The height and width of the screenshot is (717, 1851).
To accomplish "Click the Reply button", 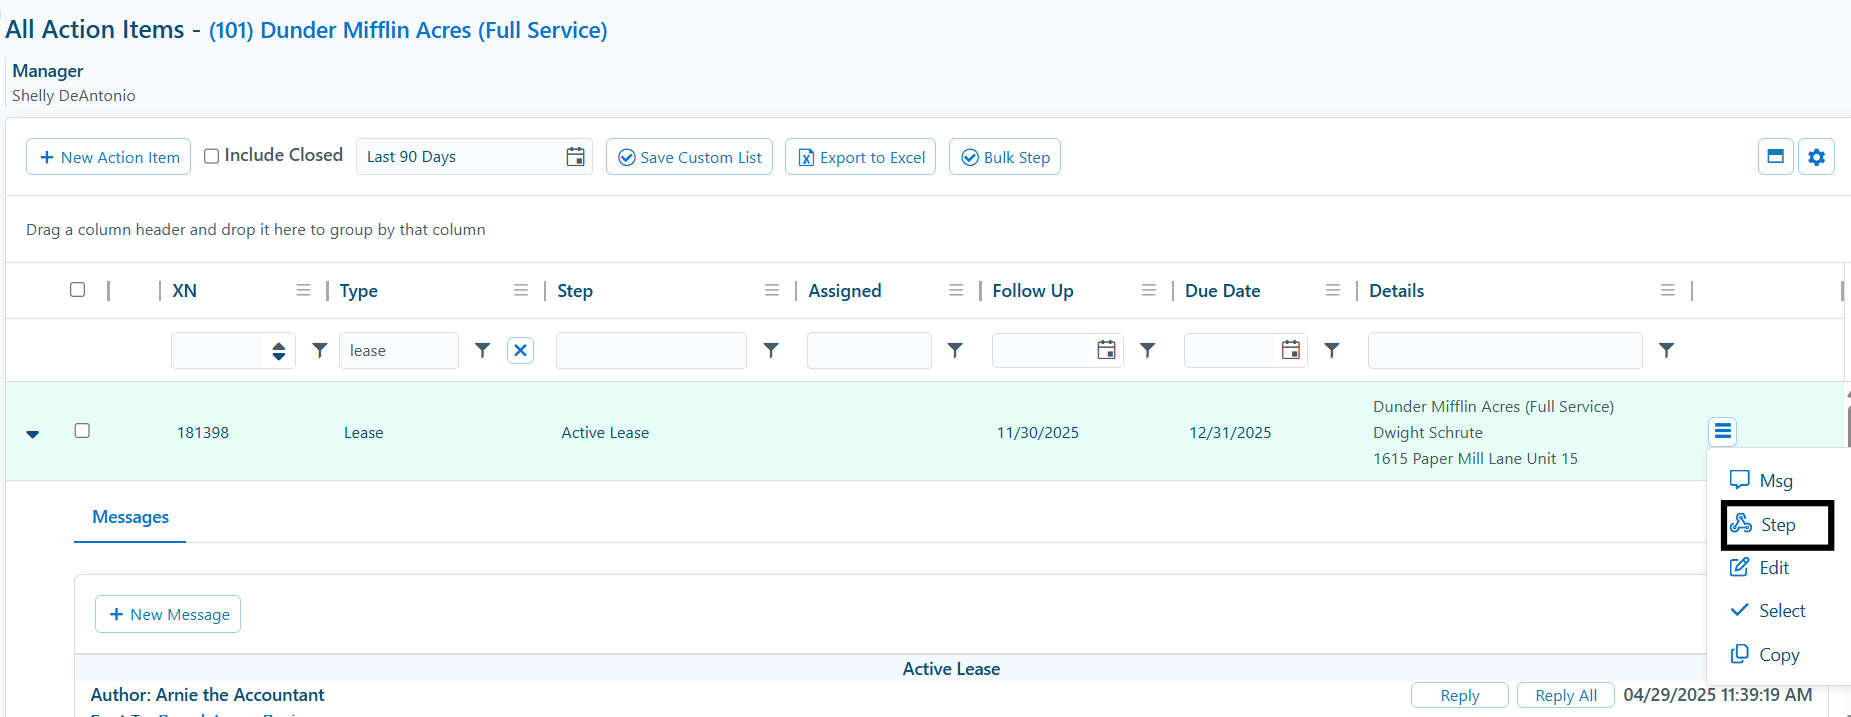I will coord(1460,695).
